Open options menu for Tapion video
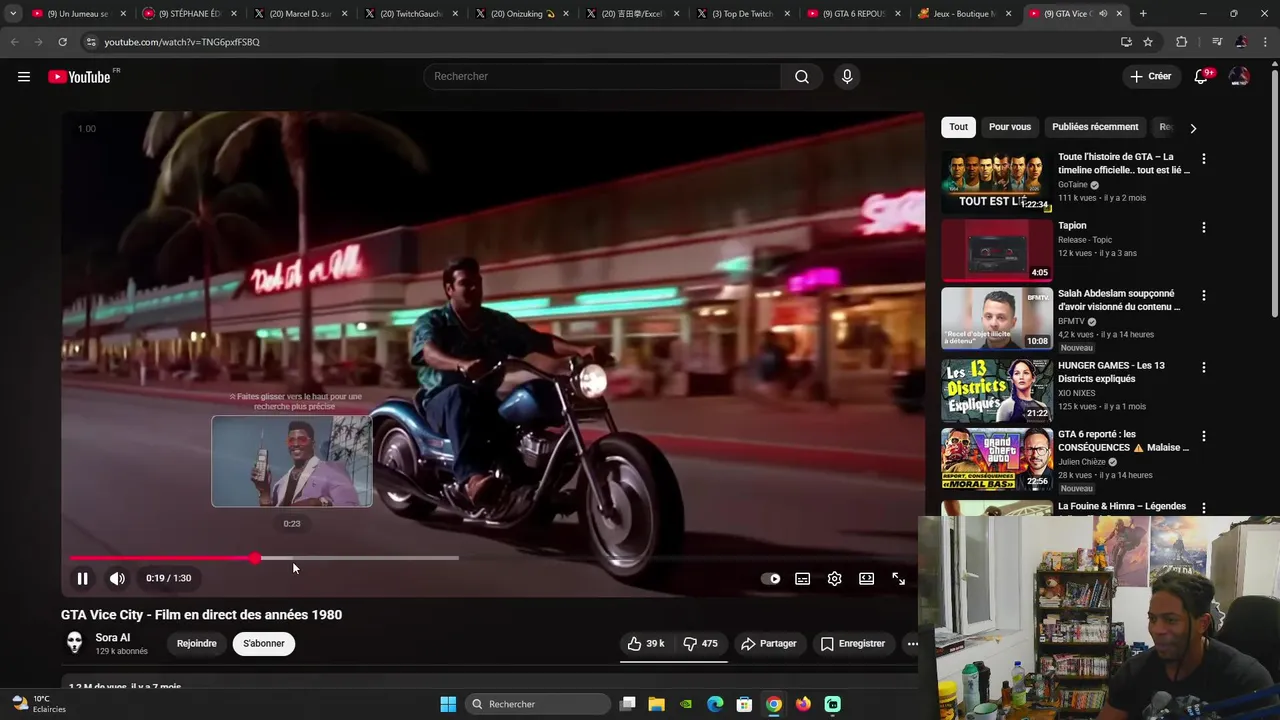The width and height of the screenshot is (1280, 720). pyautogui.click(x=1203, y=227)
